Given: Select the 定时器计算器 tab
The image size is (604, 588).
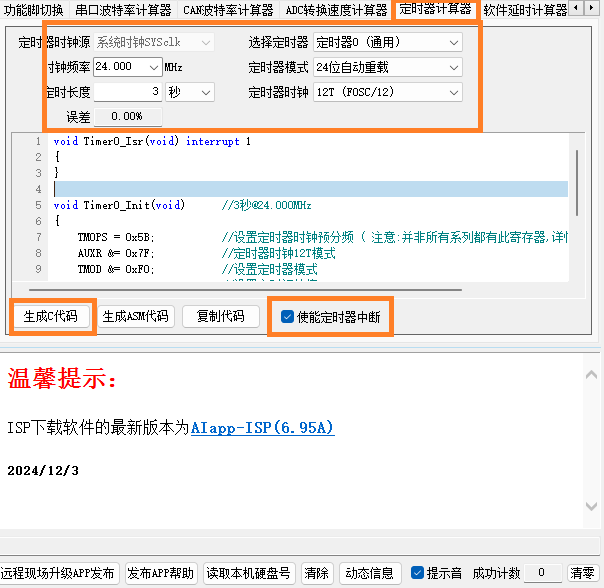Looking at the screenshot, I should 435,9.
